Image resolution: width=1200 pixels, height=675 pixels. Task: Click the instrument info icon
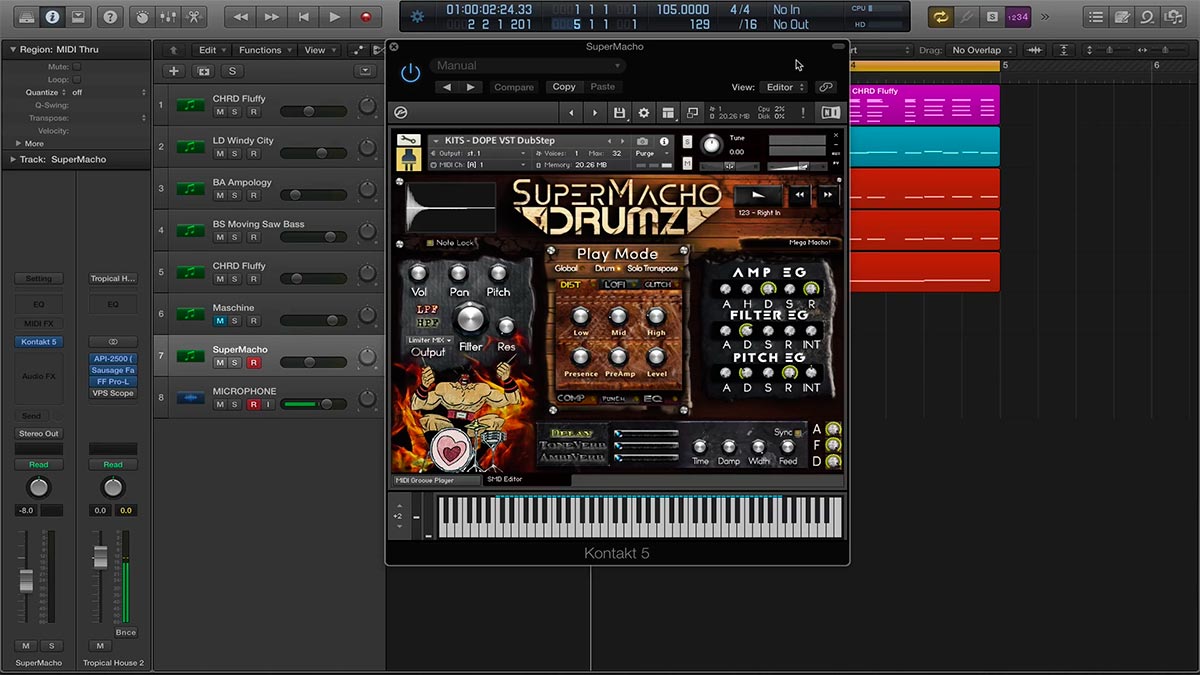(x=664, y=141)
